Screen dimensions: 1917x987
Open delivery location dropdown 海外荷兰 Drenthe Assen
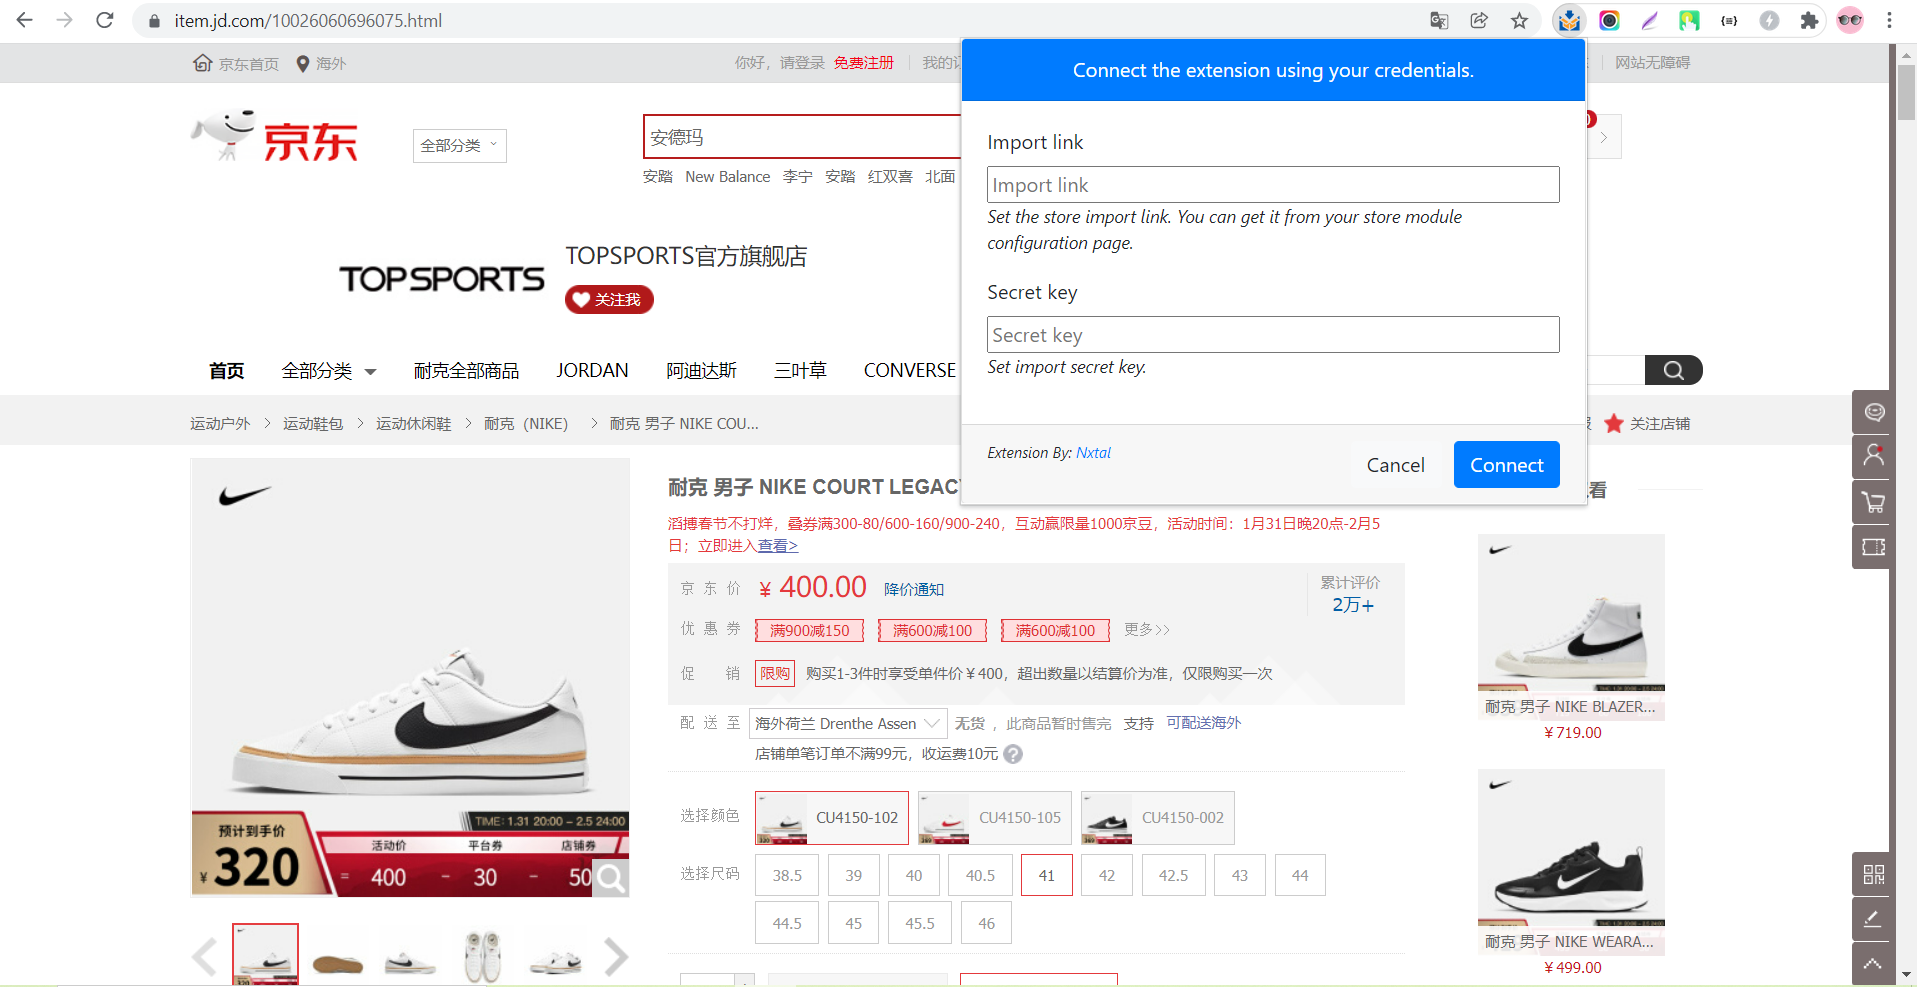(x=847, y=723)
